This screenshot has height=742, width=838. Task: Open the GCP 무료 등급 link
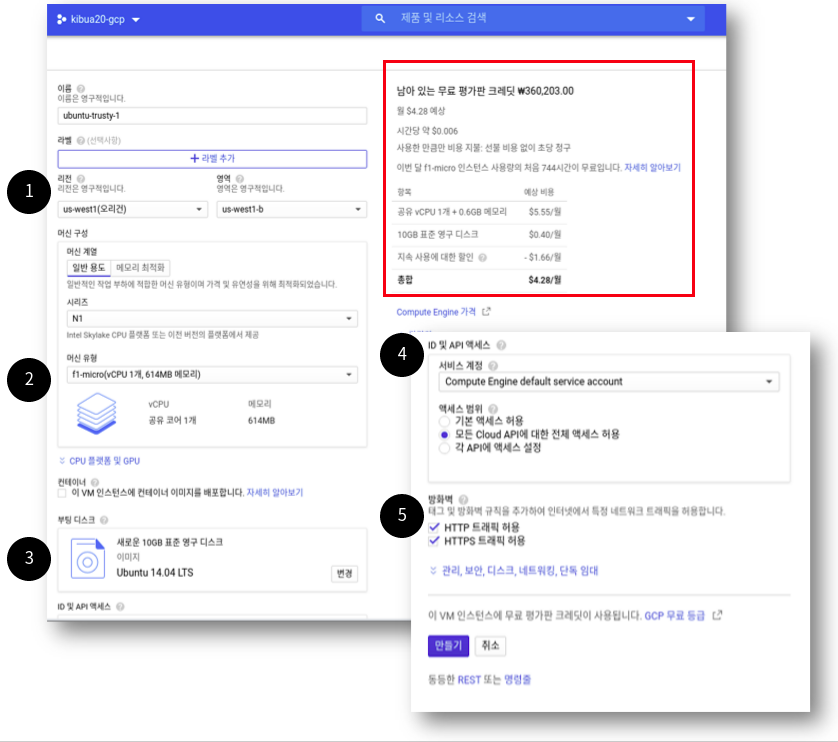(x=674, y=616)
